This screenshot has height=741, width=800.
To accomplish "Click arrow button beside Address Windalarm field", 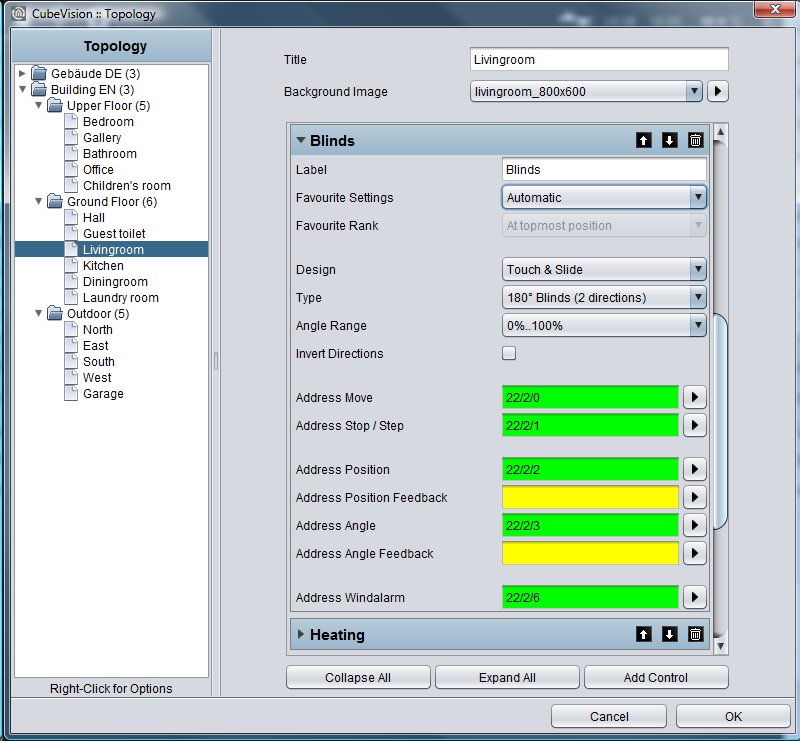I will 694,597.
